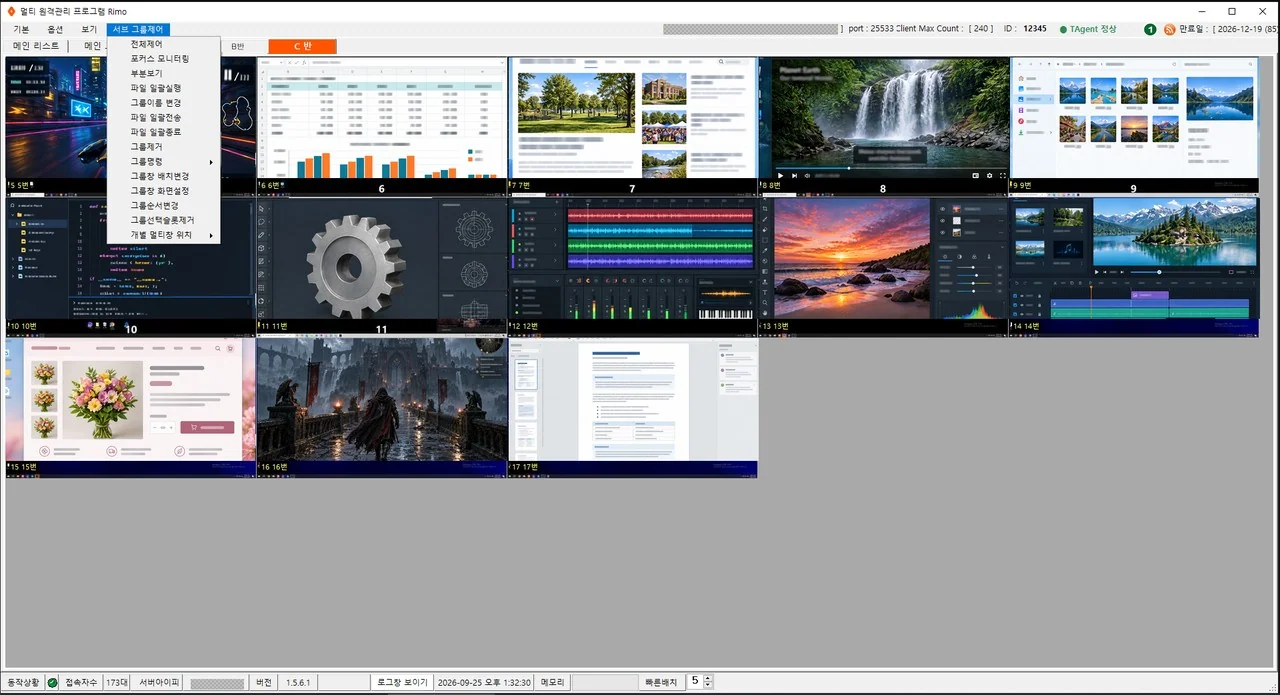
Task: Expand the 그룹명령 submenu
Action: pos(163,162)
